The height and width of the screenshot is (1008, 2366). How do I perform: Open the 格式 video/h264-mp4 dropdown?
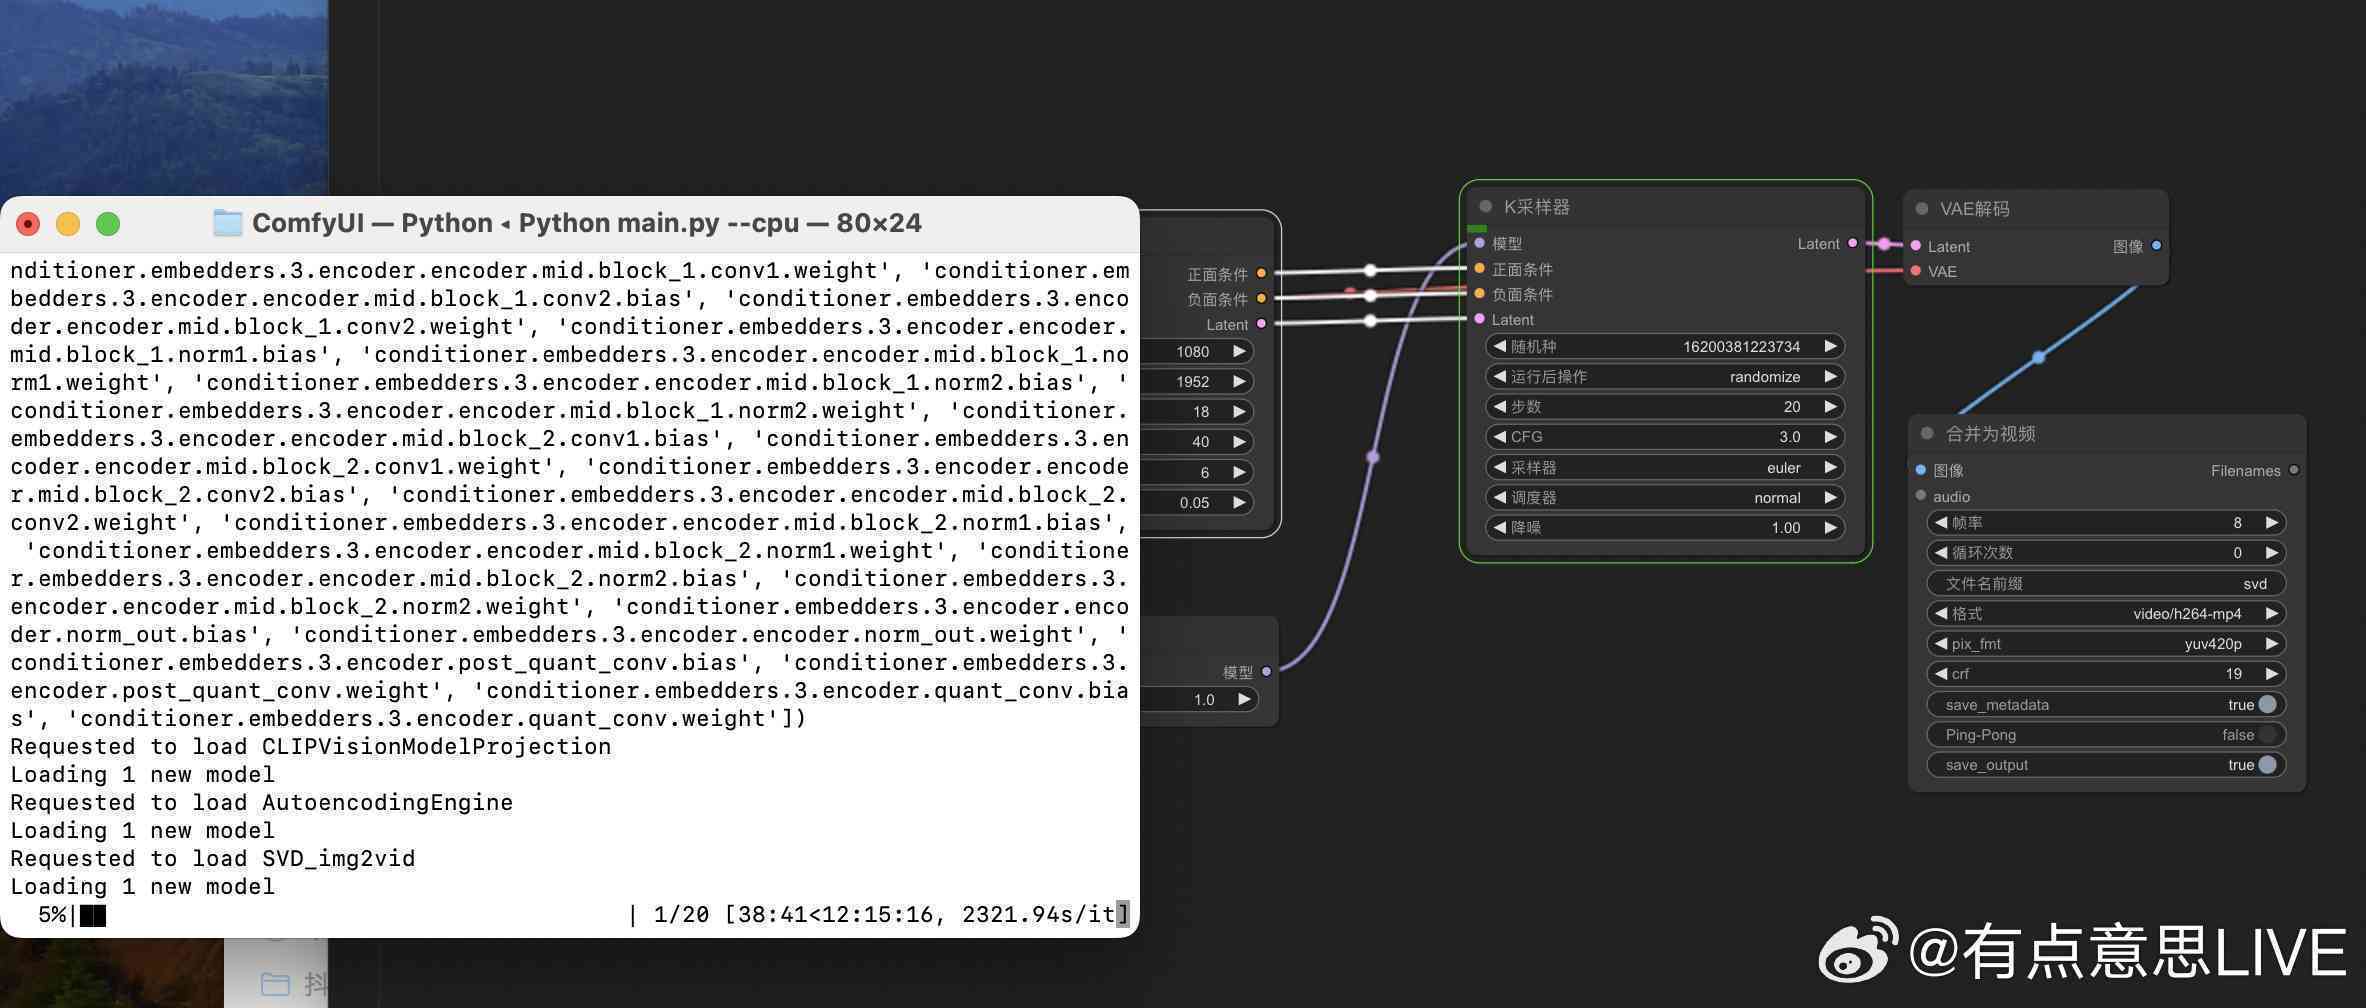click(2106, 613)
